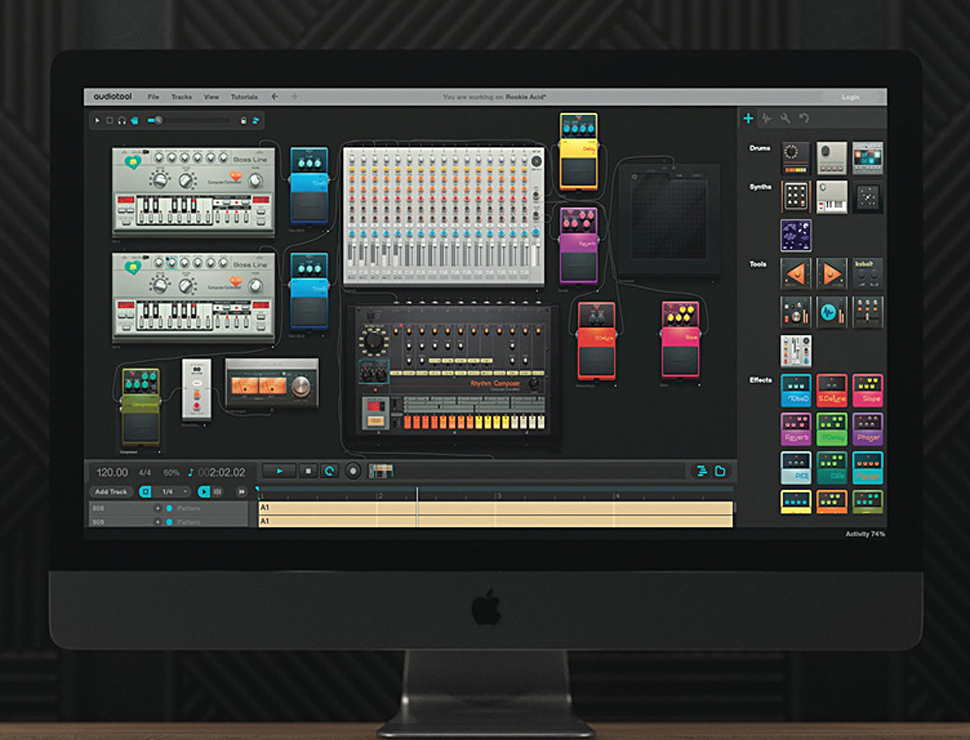
Task: Click the cyan folder icon in transport bar
Action: tap(720, 471)
